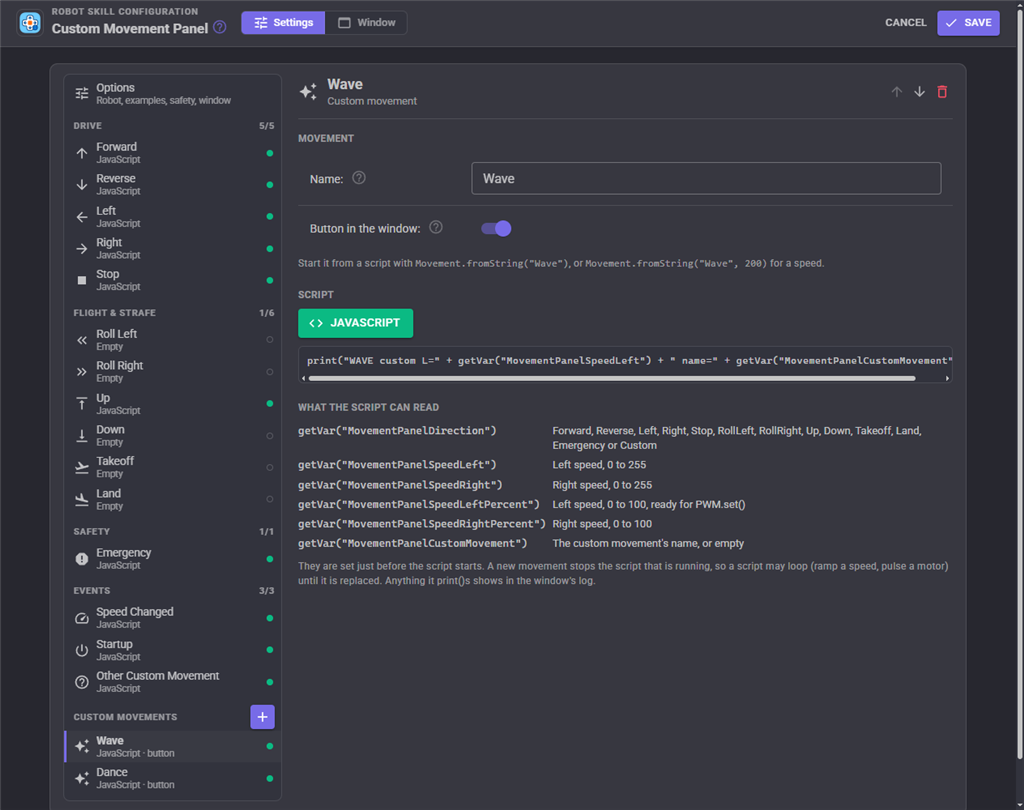Click the horizontal scrollbar under the script preview
The height and width of the screenshot is (810, 1024).
pos(611,378)
